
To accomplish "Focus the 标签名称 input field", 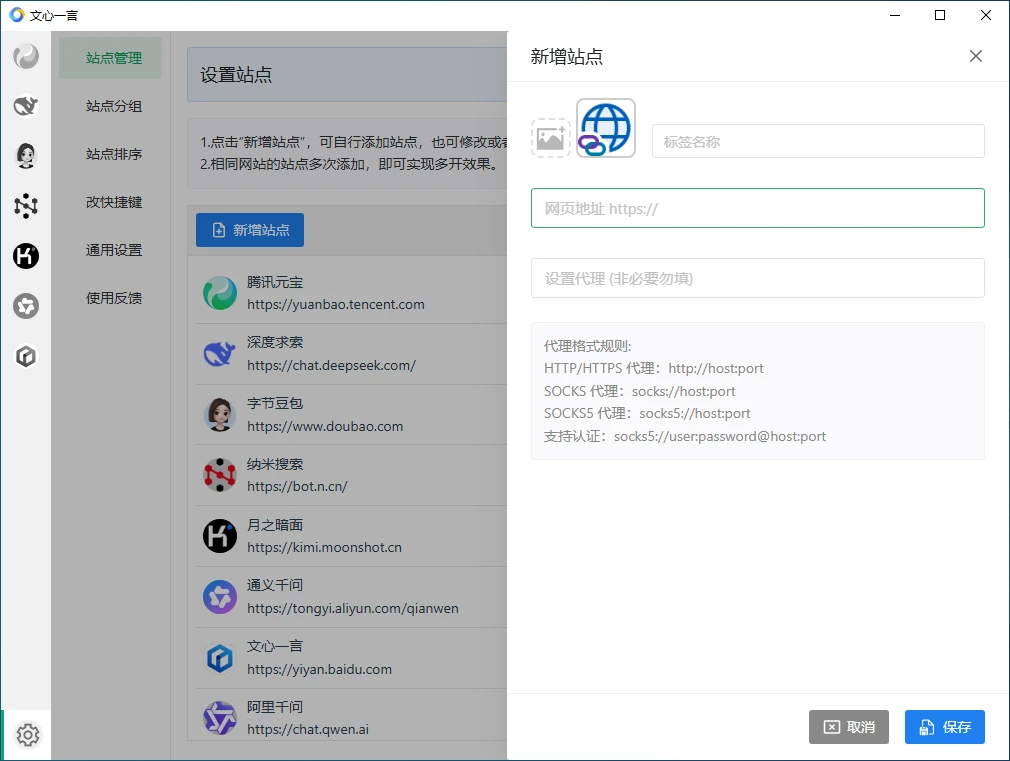I will pyautogui.click(x=817, y=142).
